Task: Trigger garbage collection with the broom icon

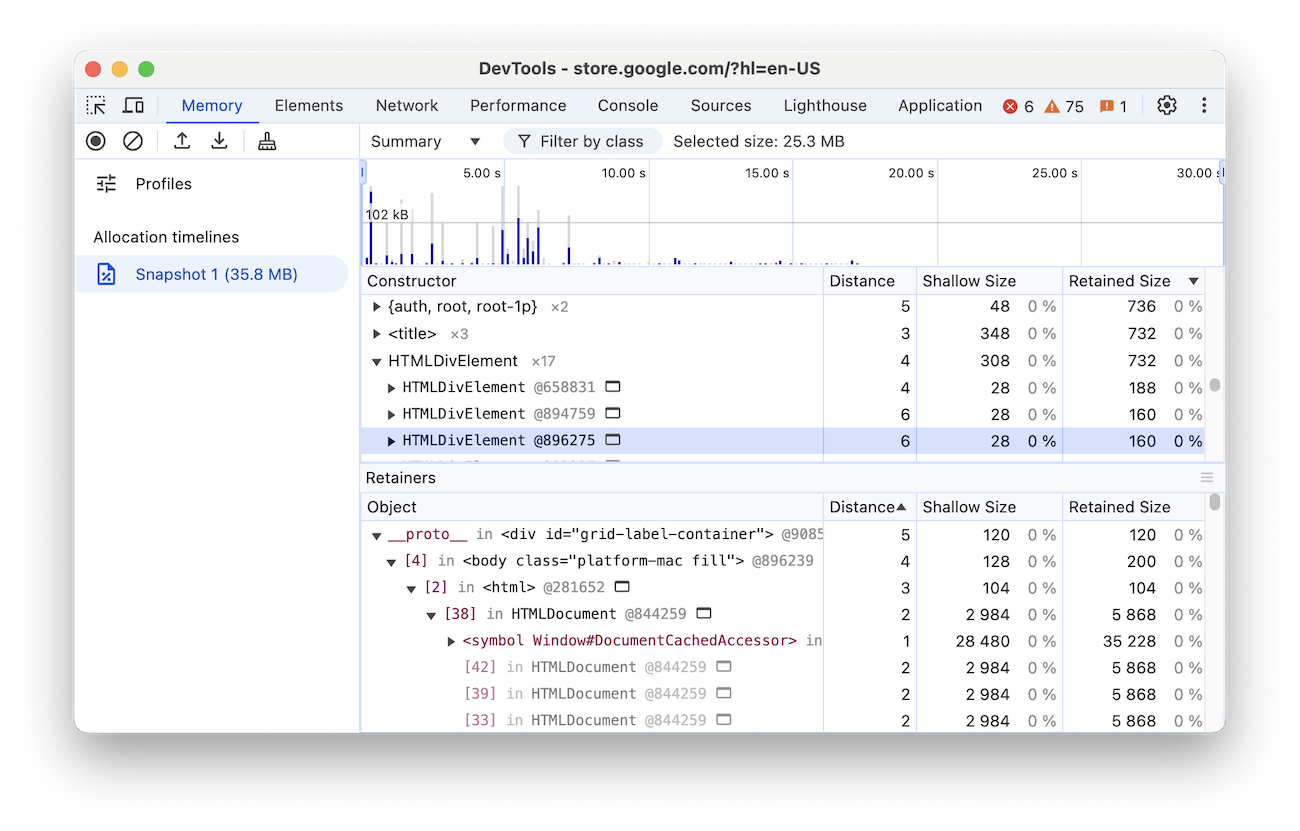Action: 267,140
